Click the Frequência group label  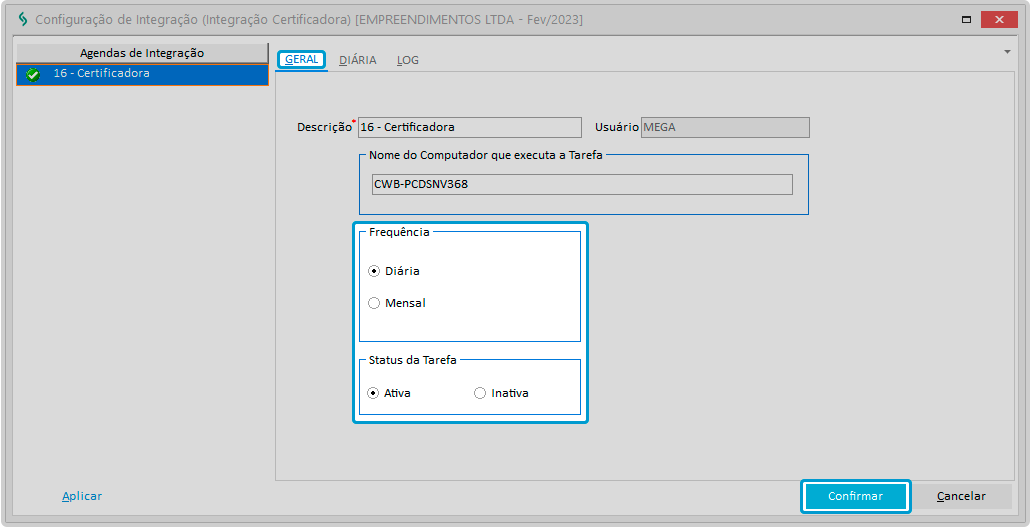point(399,232)
